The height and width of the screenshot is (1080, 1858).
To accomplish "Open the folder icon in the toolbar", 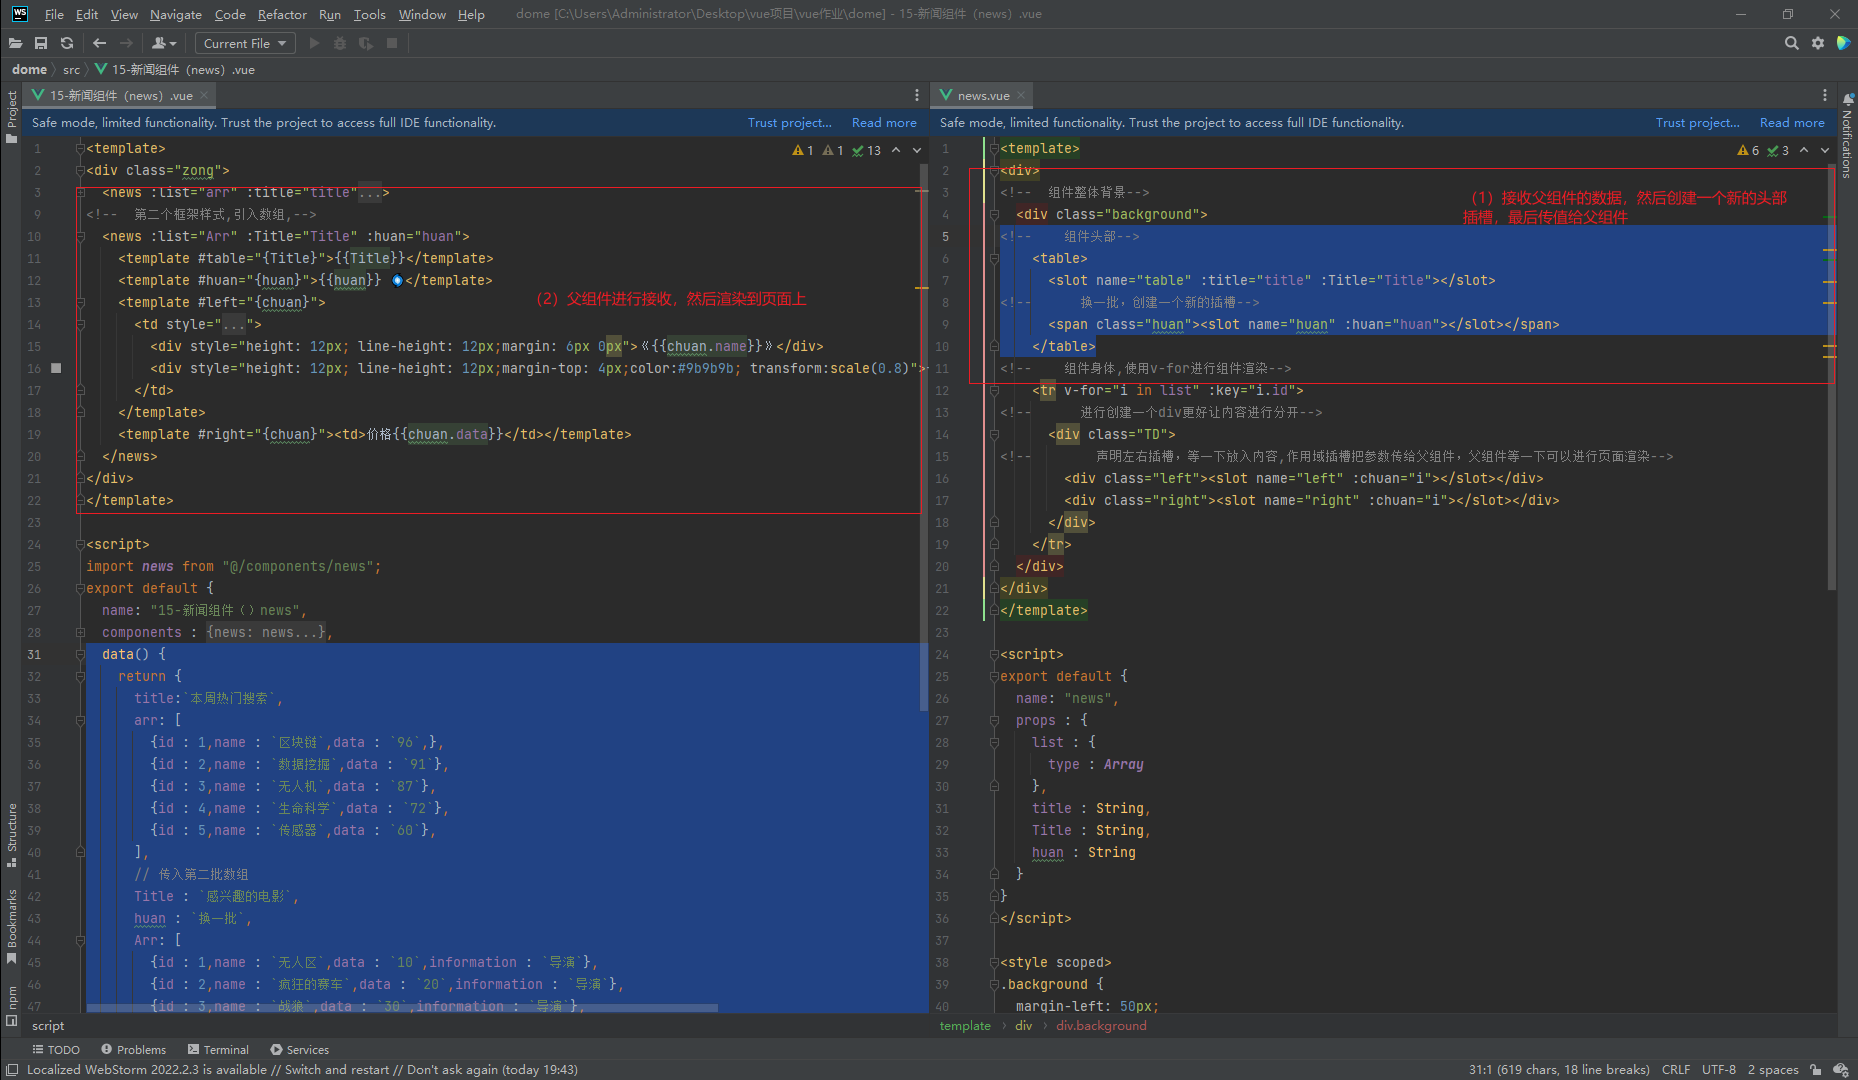I will coord(15,43).
